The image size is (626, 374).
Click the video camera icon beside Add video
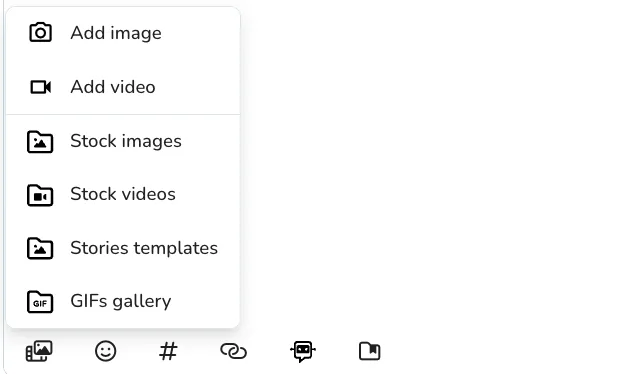coord(41,87)
